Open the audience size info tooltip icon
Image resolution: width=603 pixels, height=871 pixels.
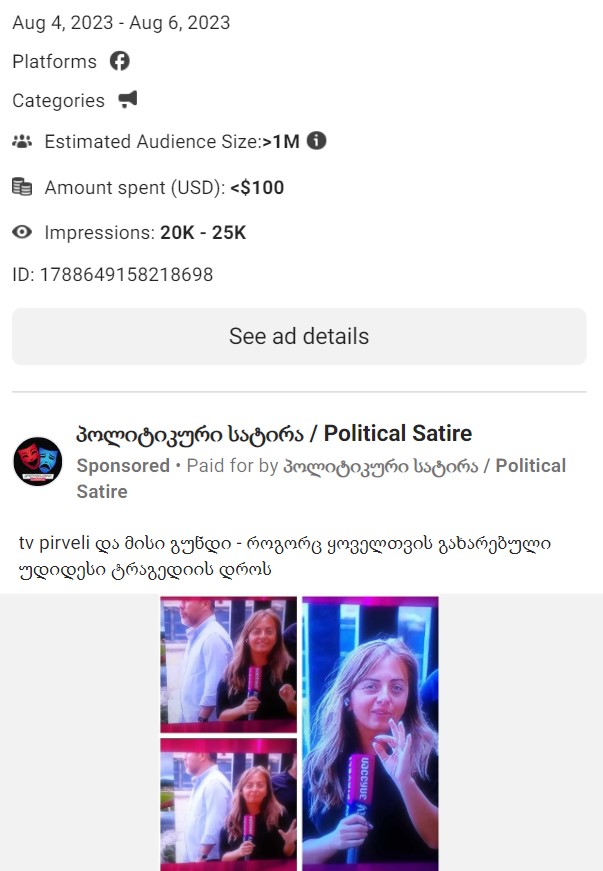316,141
